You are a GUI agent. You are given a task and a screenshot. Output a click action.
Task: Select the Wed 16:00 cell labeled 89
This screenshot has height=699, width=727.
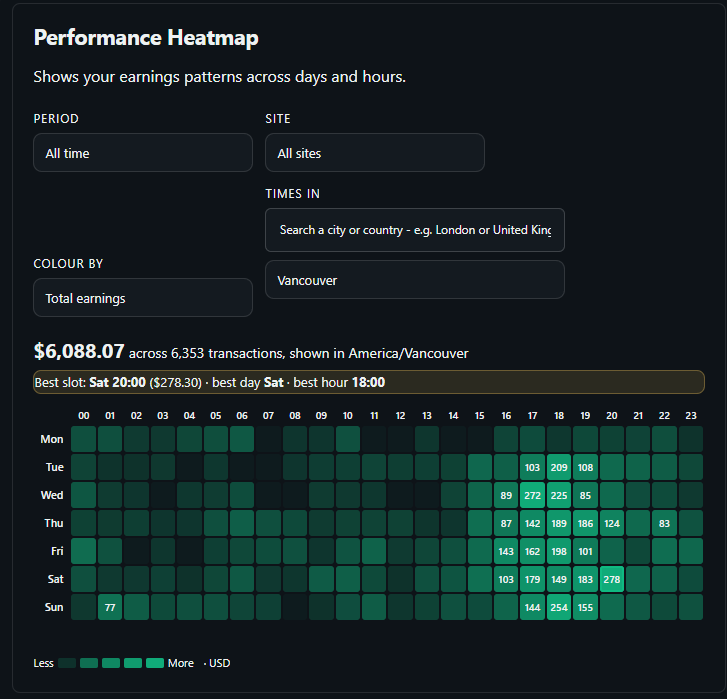pyautogui.click(x=506, y=495)
